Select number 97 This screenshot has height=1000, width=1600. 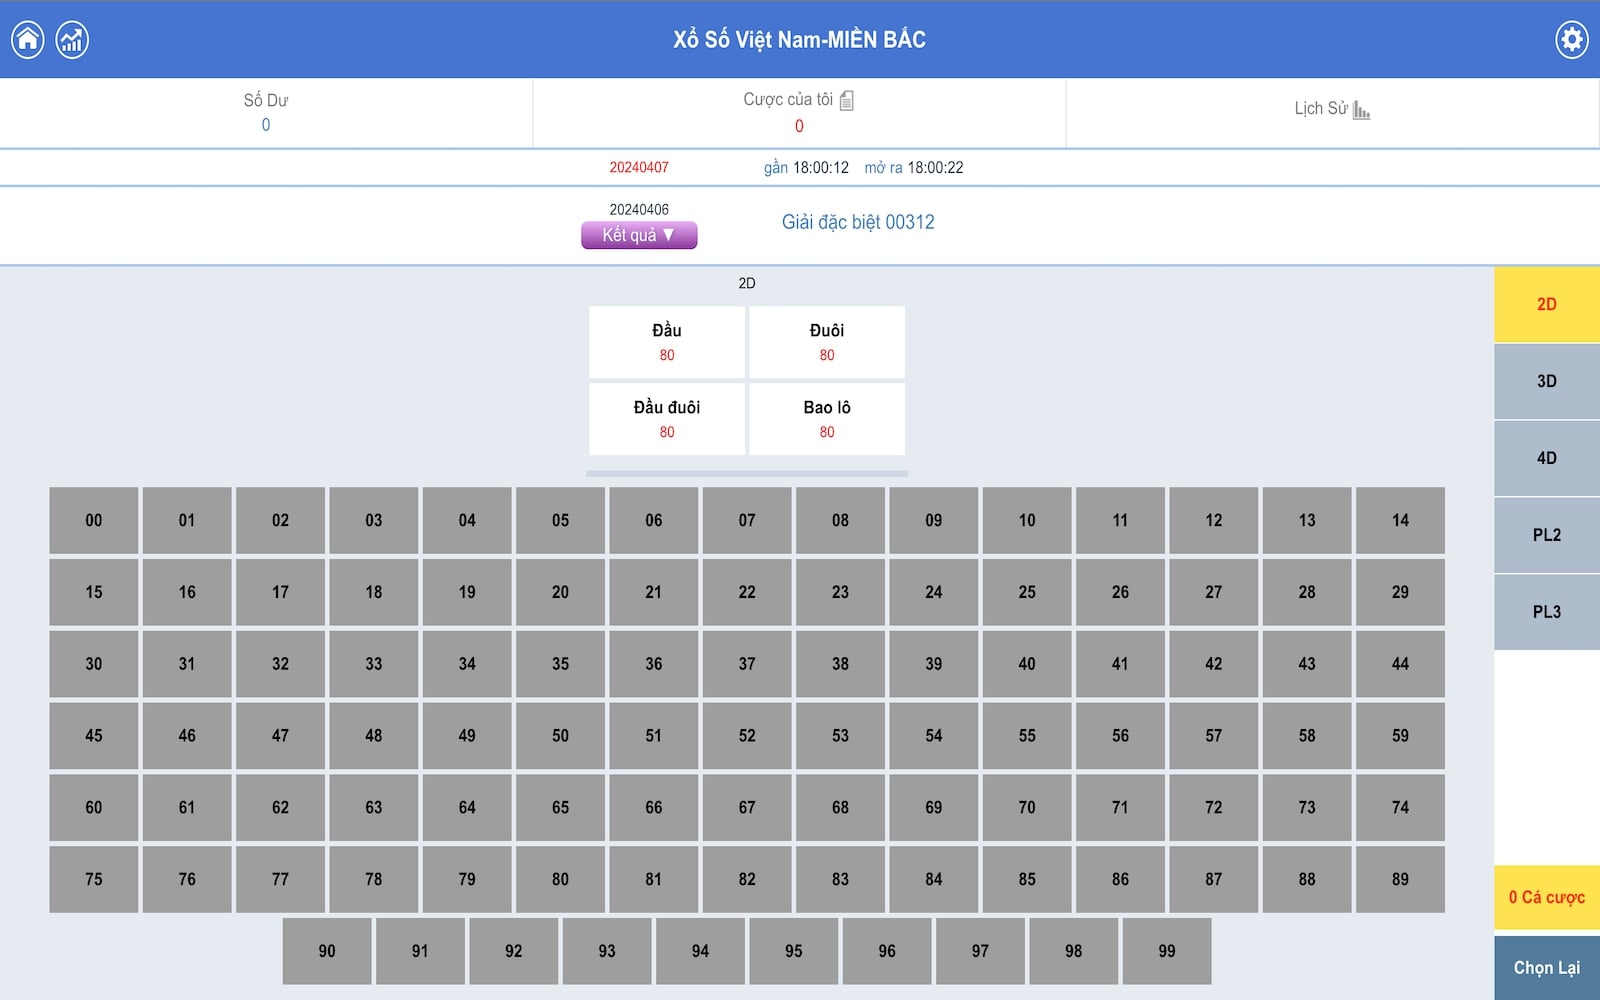(980, 952)
